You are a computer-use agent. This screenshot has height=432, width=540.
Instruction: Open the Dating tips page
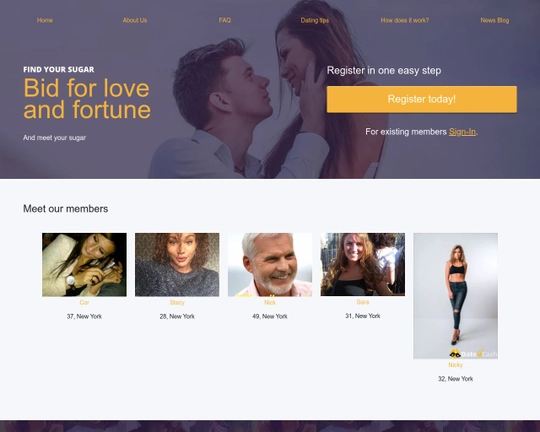[314, 20]
